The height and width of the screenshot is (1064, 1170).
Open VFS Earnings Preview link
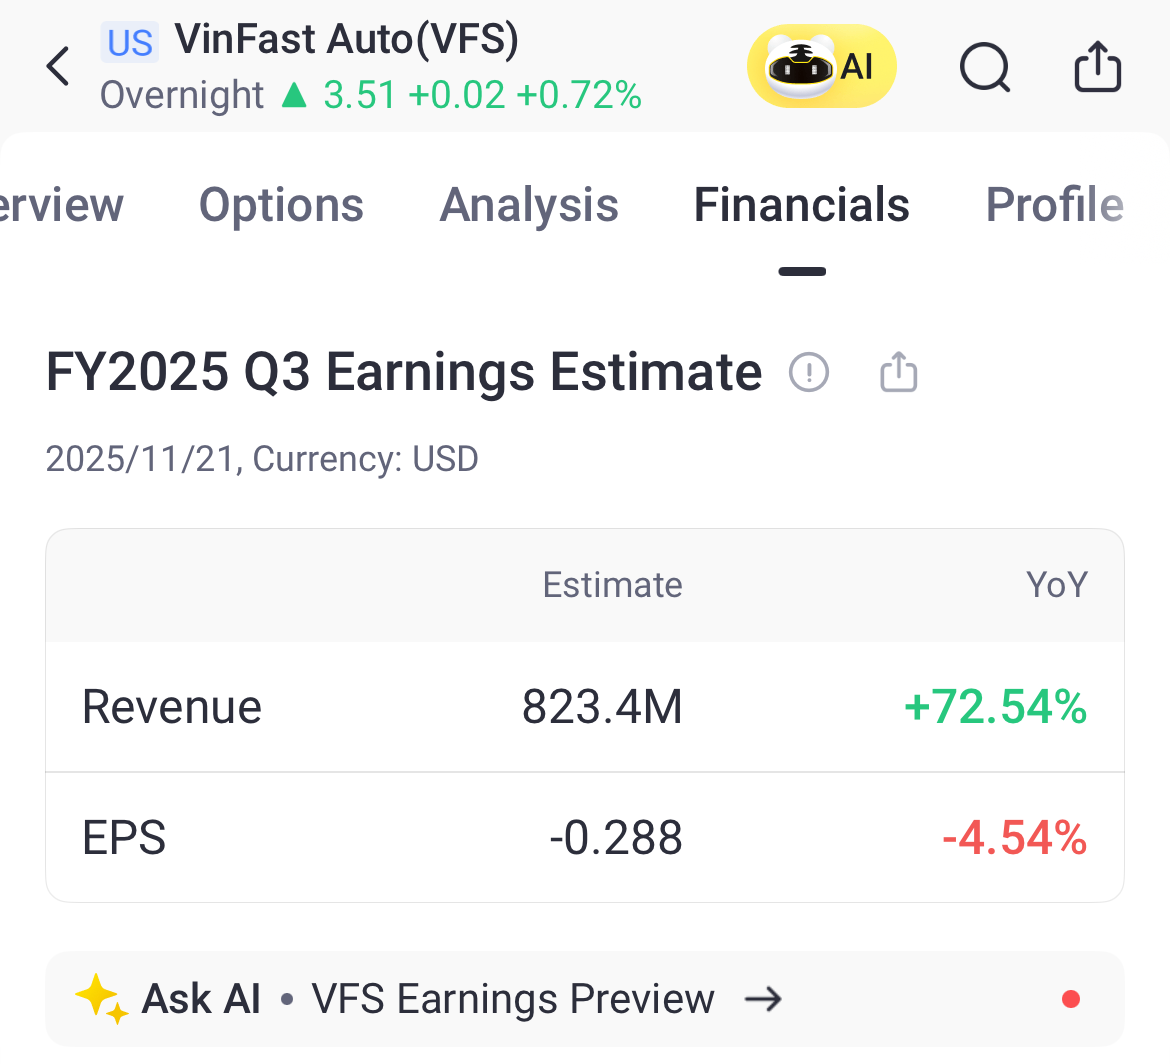pyautogui.click(x=513, y=999)
